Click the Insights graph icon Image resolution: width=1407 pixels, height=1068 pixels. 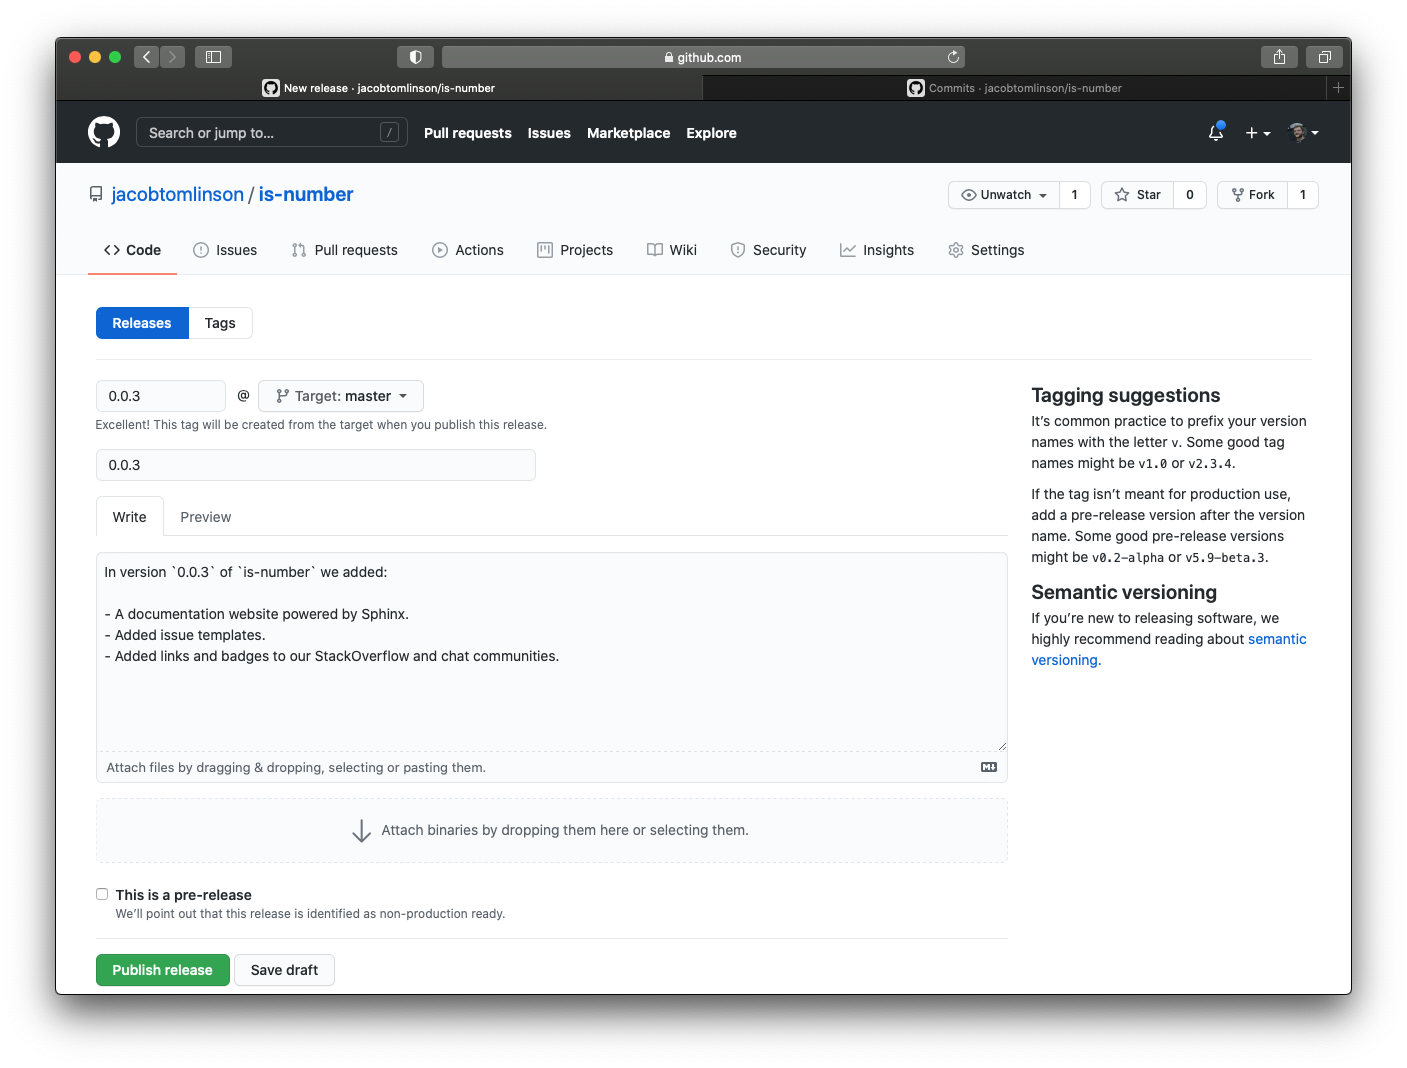847,250
